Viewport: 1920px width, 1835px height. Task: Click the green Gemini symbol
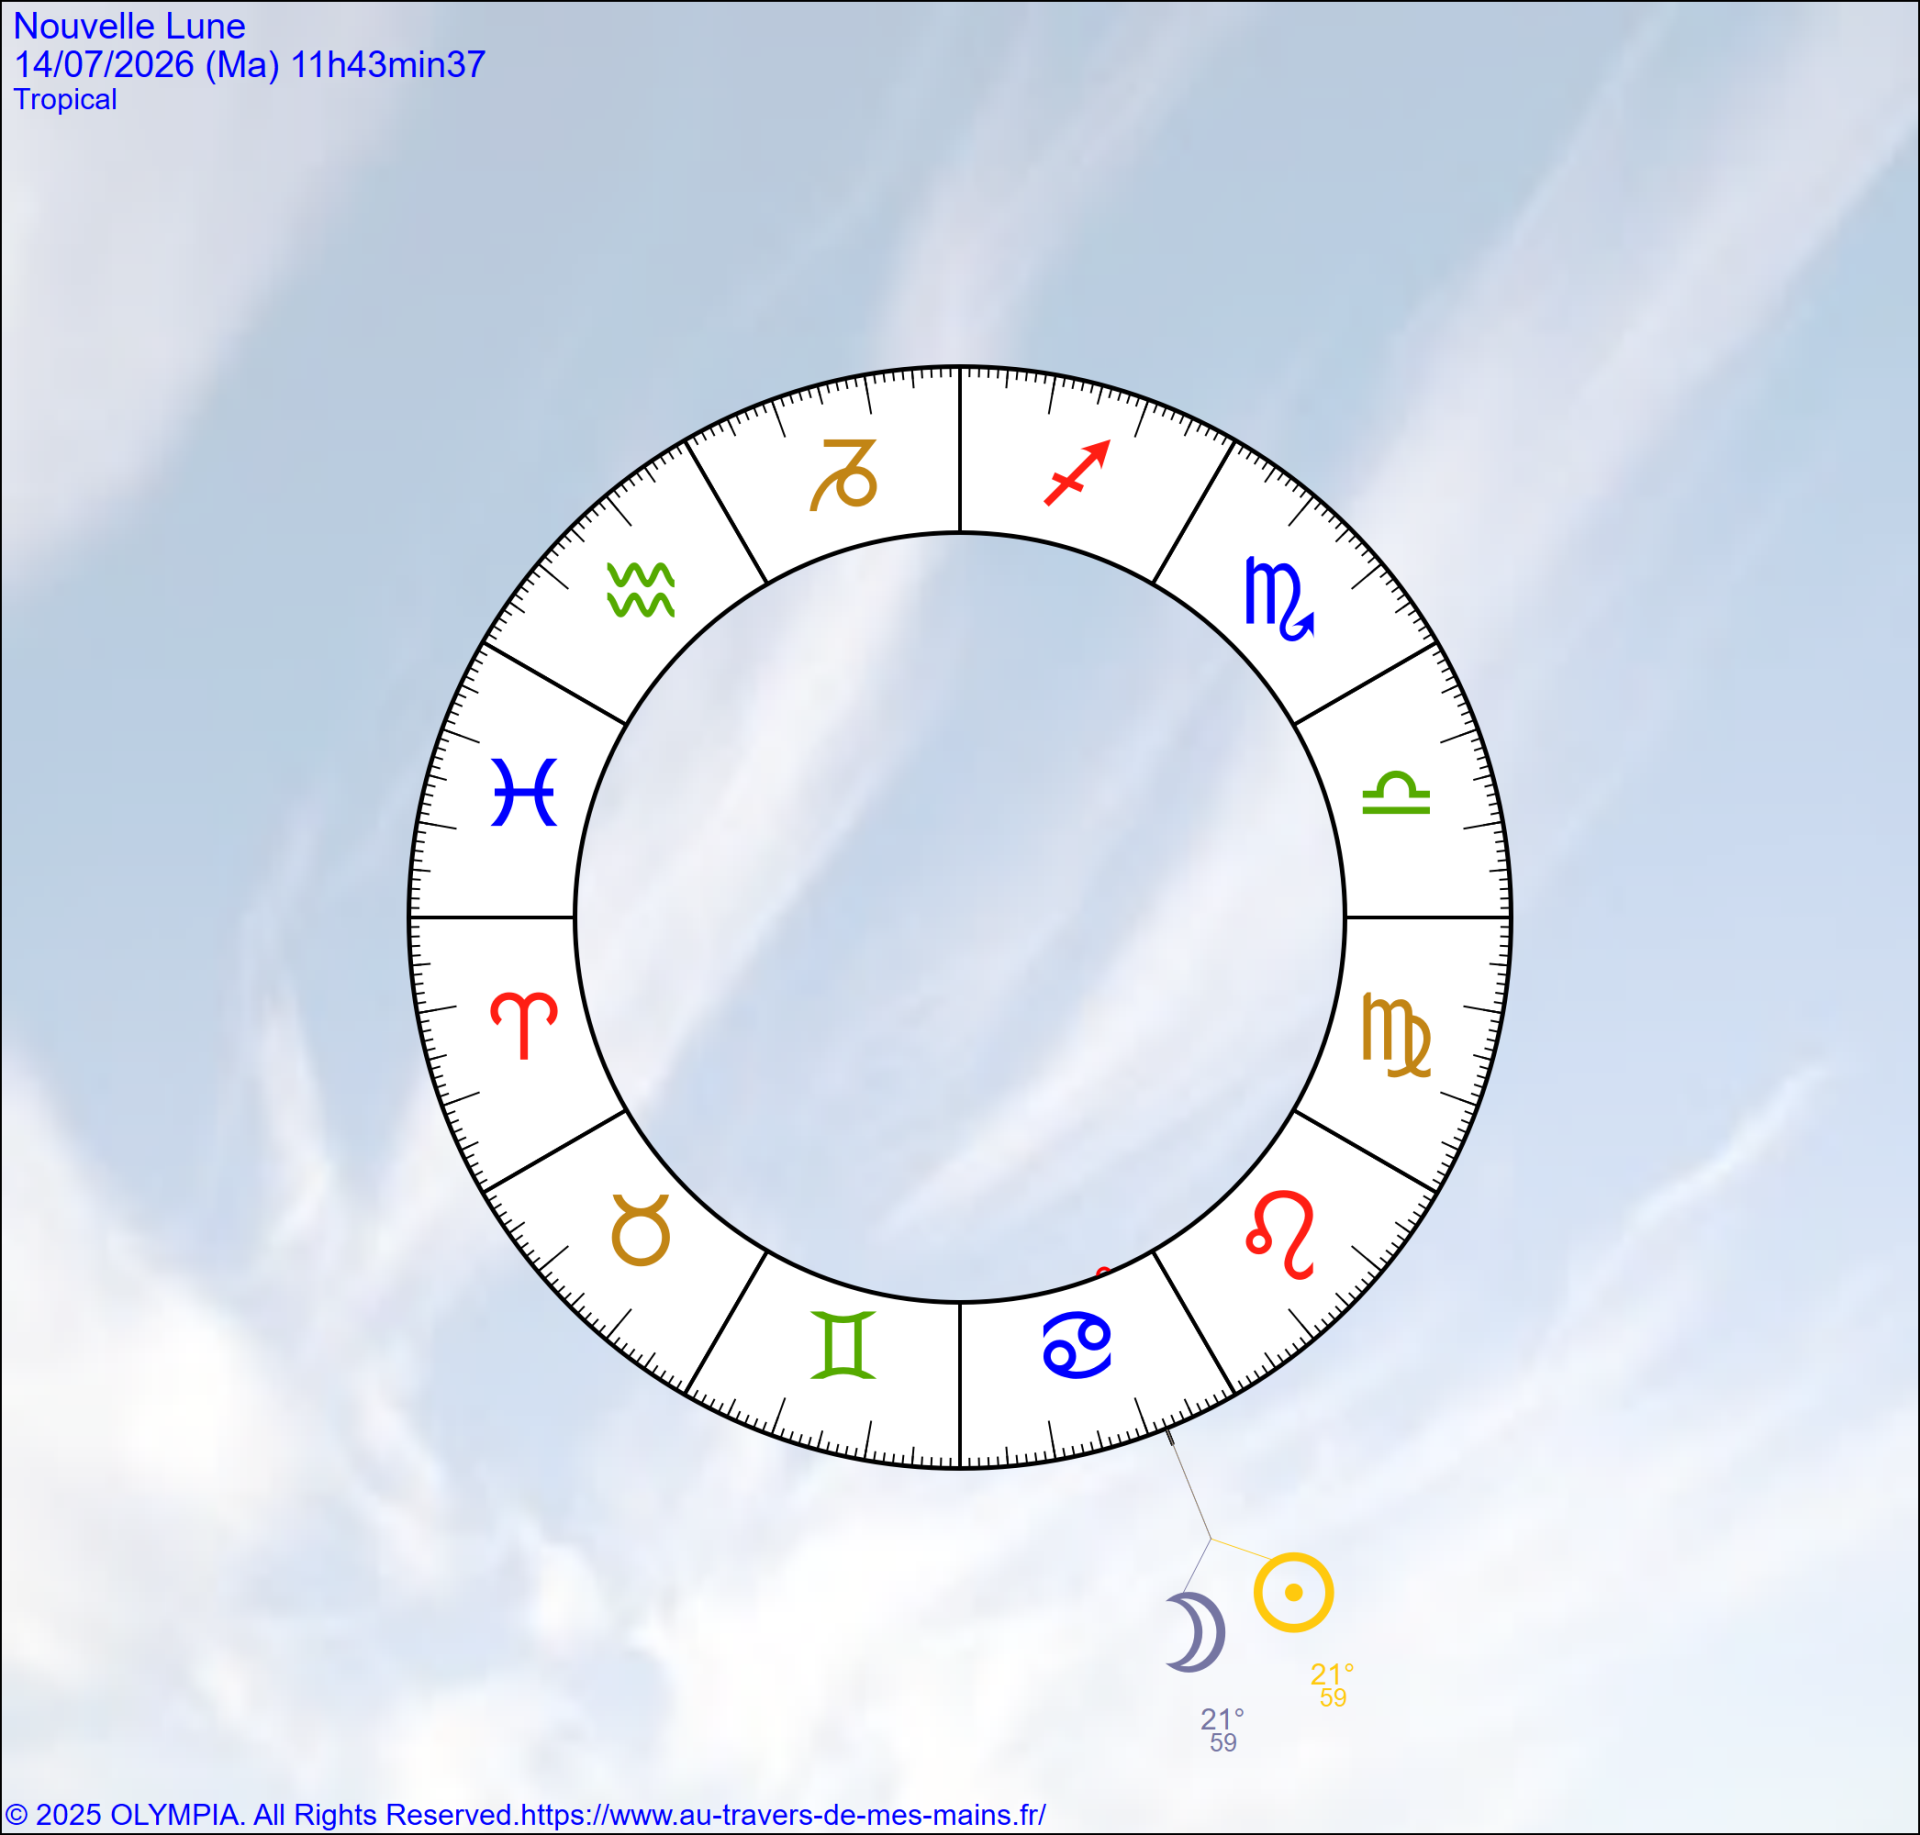coord(843,1345)
